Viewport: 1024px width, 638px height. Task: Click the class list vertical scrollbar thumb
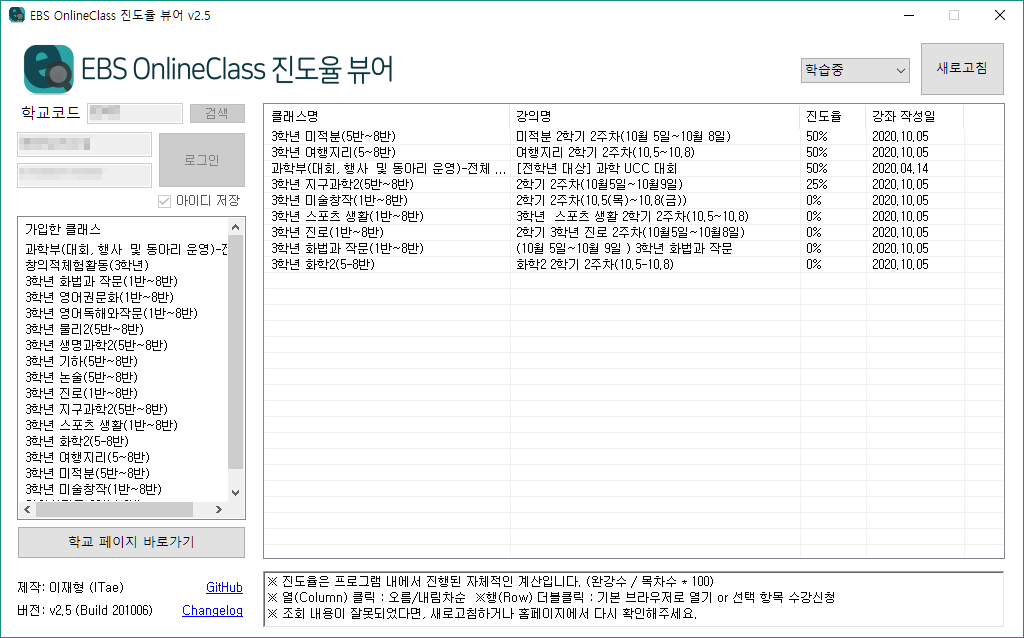[x=236, y=352]
